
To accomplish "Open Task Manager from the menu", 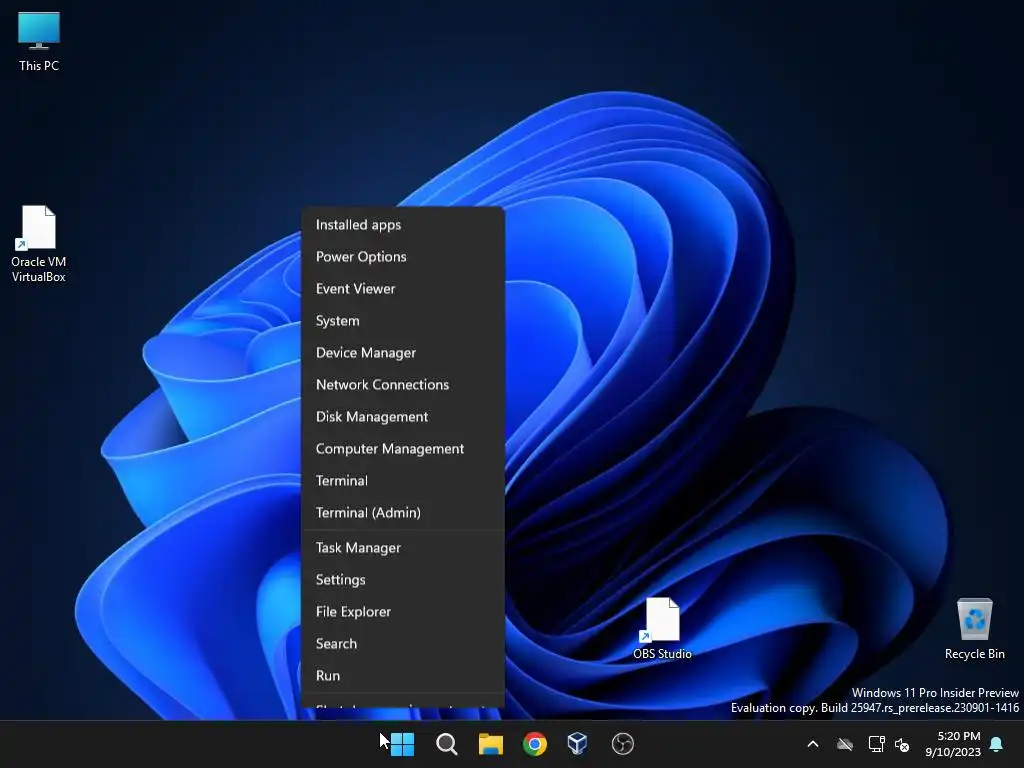I will pyautogui.click(x=403, y=548).
